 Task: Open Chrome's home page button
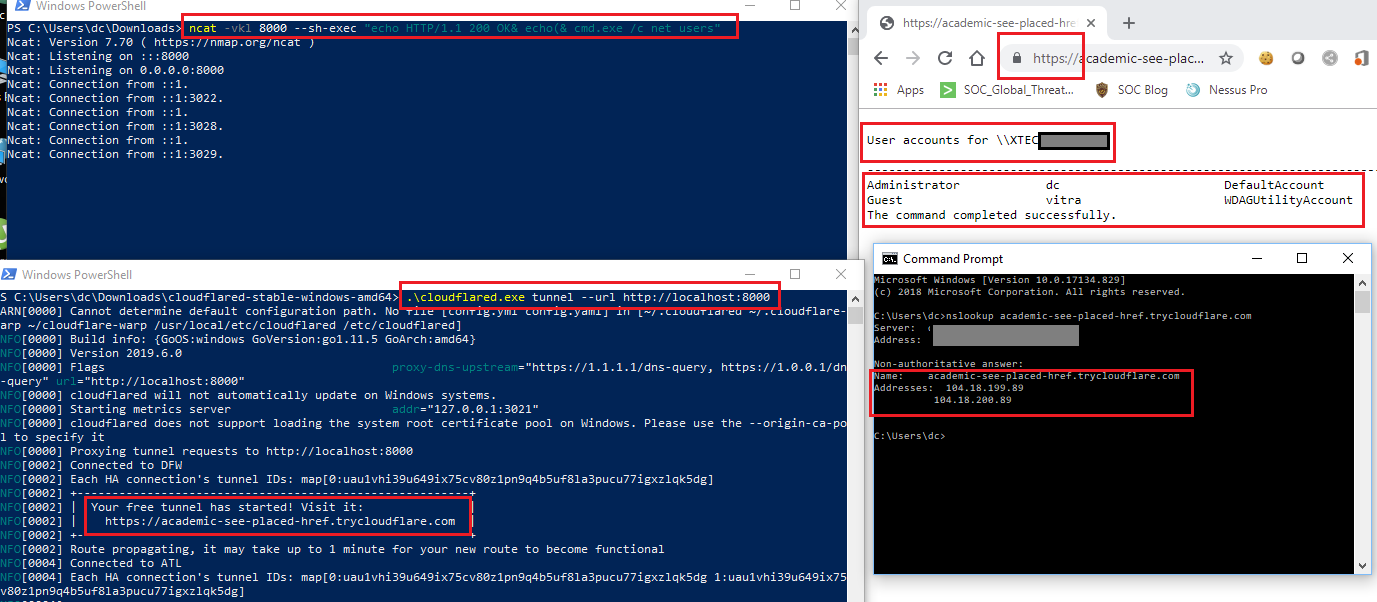coord(977,58)
